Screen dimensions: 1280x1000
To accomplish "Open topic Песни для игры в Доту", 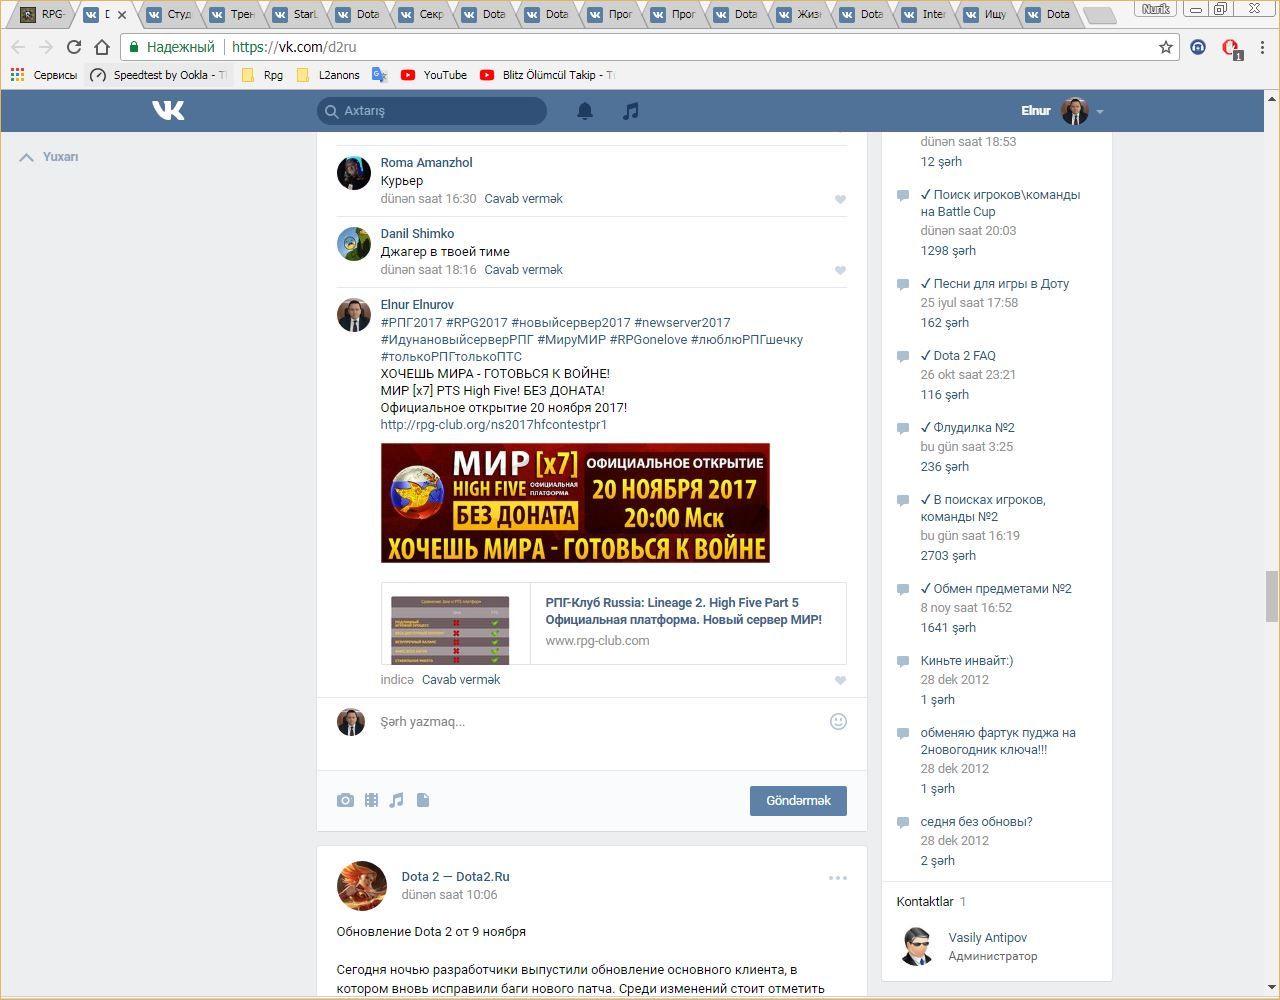I will click(995, 284).
